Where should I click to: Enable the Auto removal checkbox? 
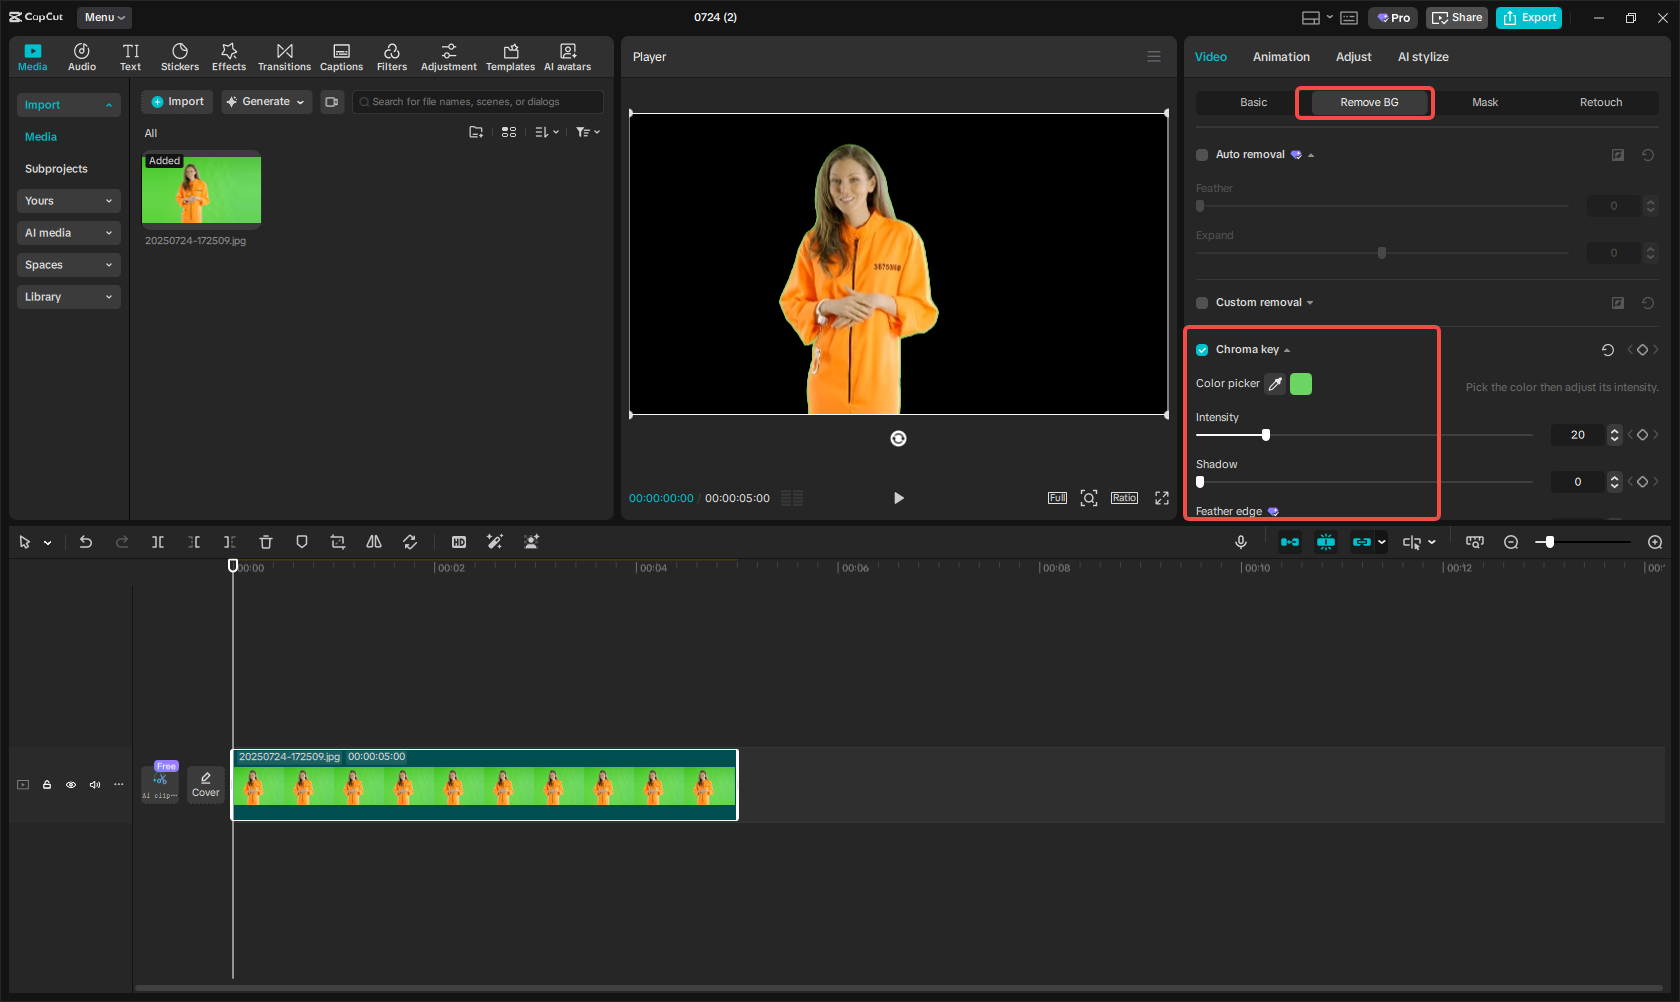point(1202,155)
